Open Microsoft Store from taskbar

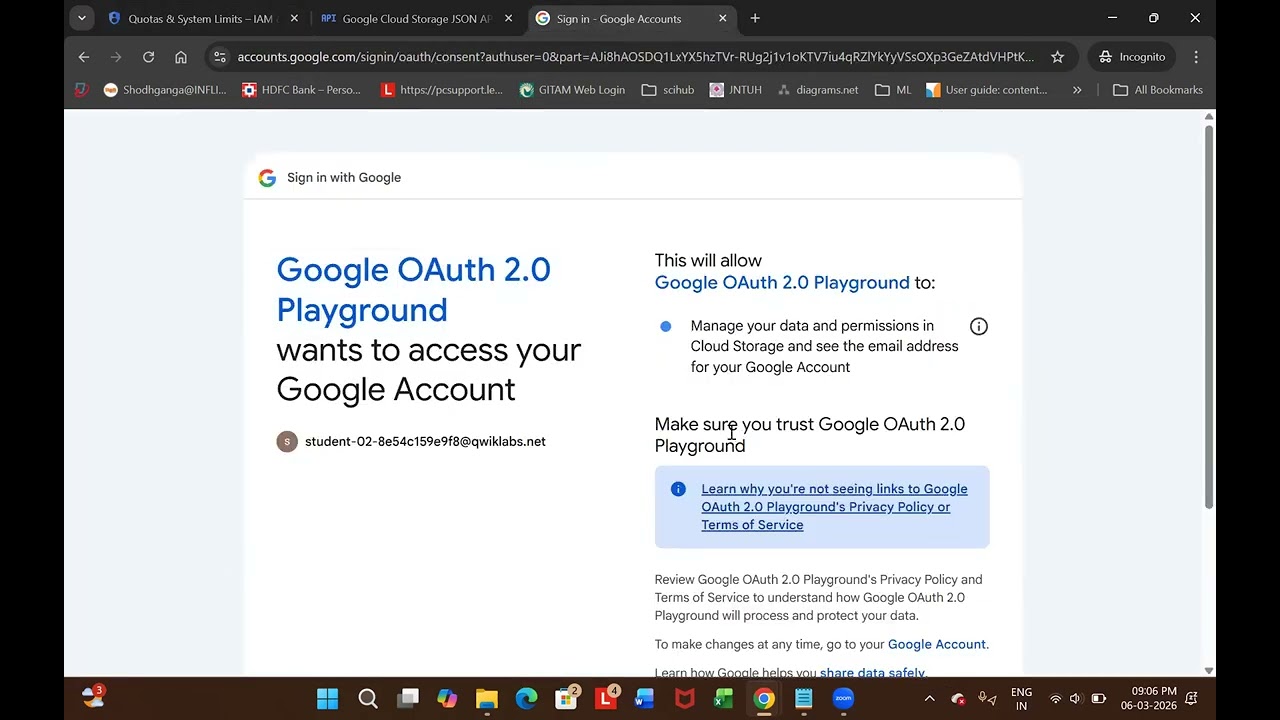coord(566,699)
